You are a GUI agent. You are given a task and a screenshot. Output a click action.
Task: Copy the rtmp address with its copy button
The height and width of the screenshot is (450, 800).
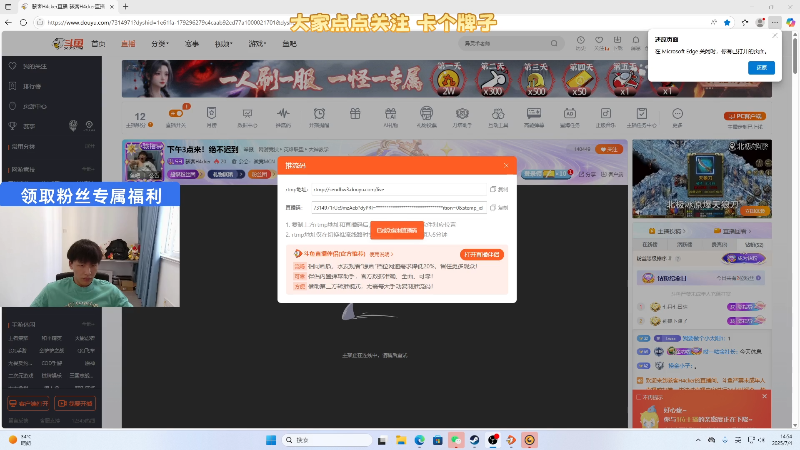(499, 189)
